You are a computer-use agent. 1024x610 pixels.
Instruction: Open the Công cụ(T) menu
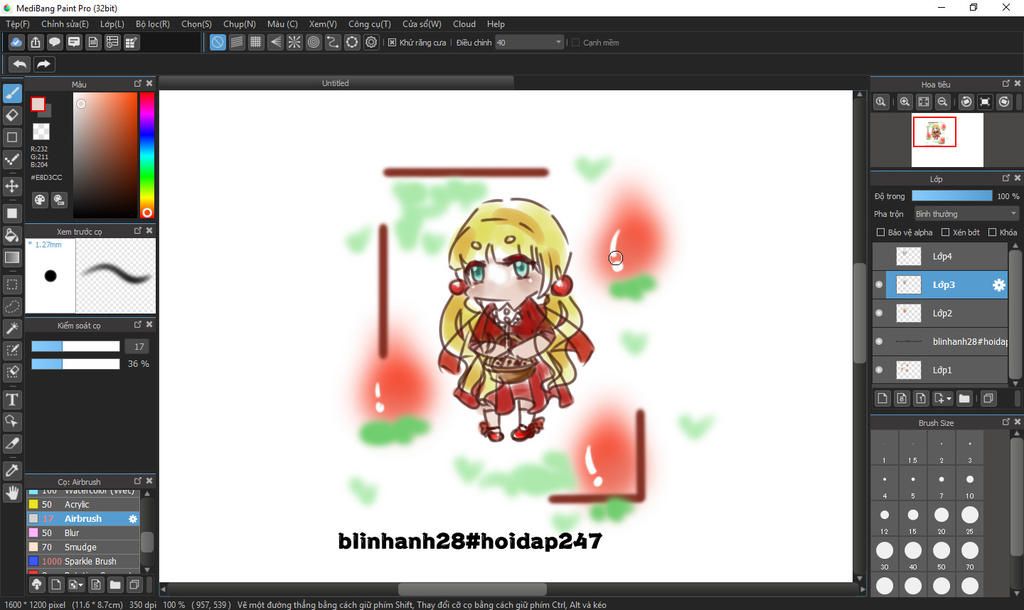pyautogui.click(x=369, y=24)
